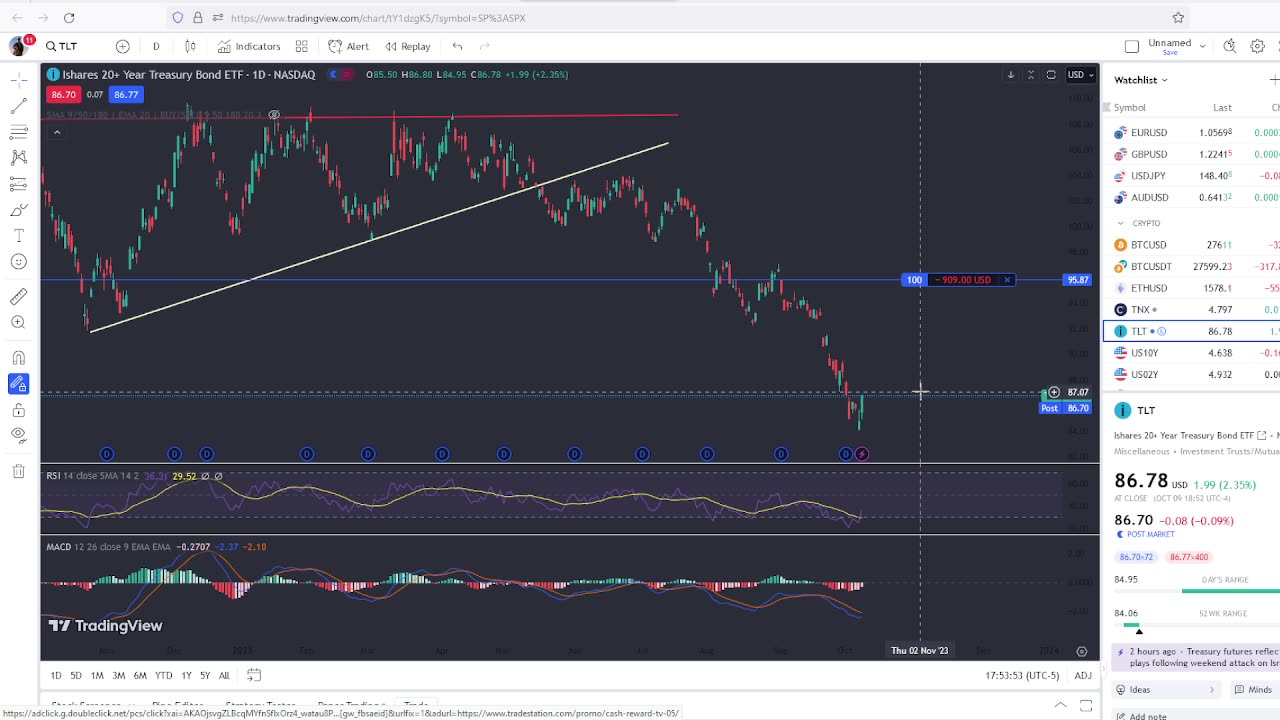Click the blue 86.77 buy price button

pyautogui.click(x=126, y=94)
